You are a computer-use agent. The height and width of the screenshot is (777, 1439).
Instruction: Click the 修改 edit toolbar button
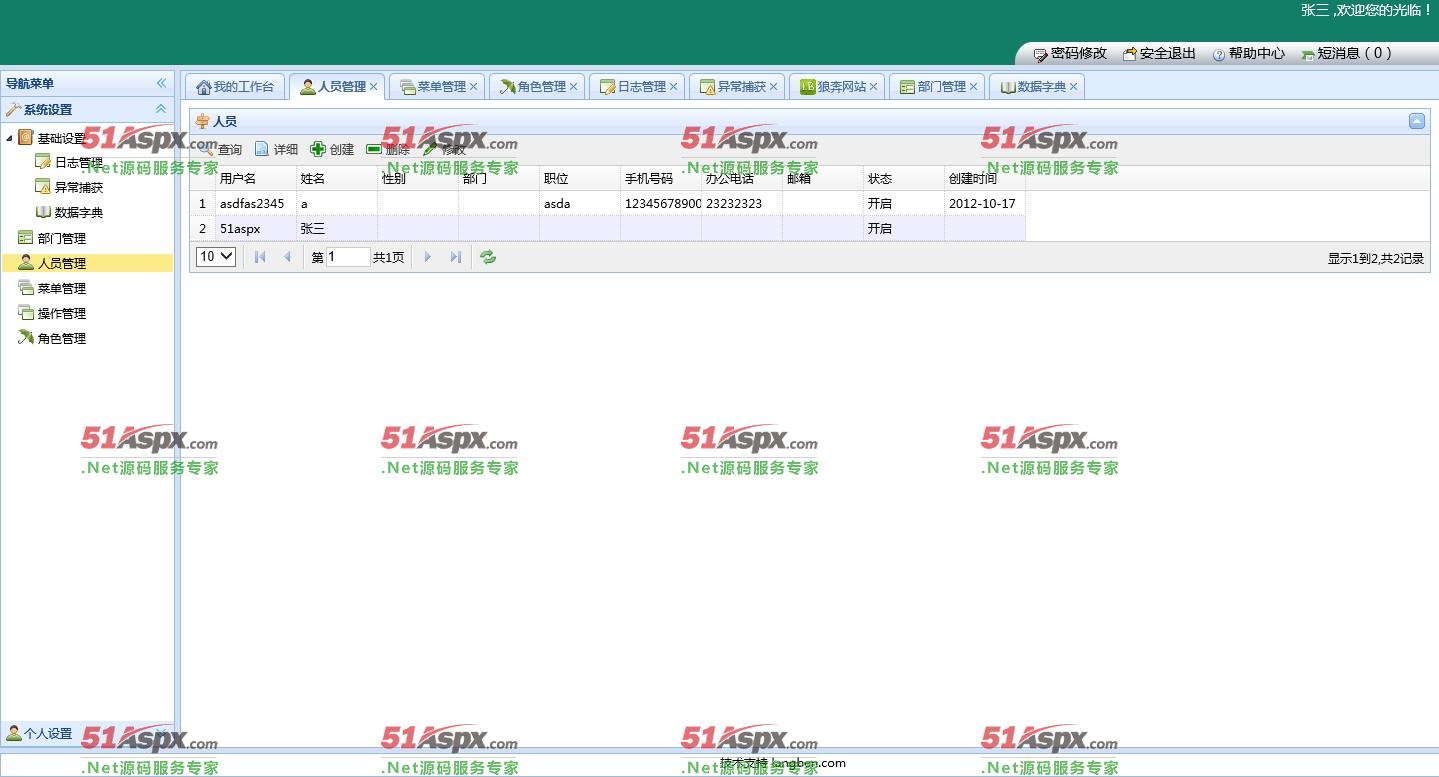444,150
